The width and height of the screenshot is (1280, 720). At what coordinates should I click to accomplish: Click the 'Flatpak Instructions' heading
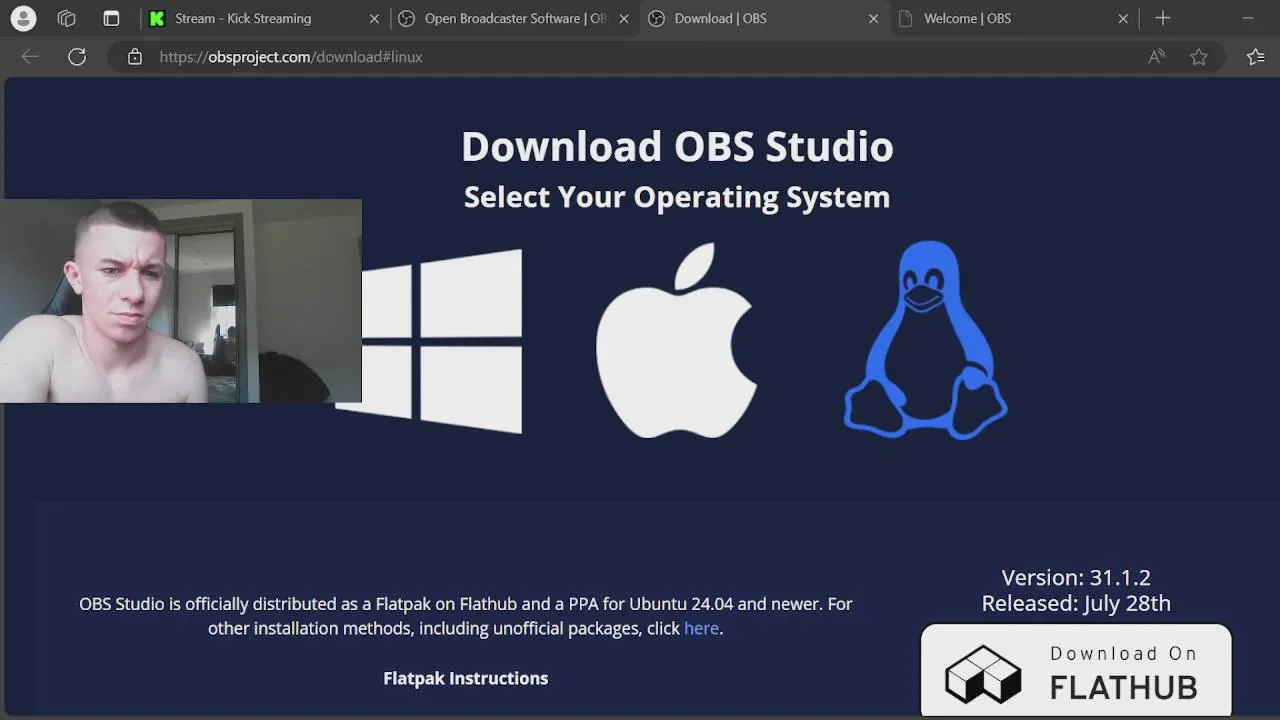click(466, 678)
